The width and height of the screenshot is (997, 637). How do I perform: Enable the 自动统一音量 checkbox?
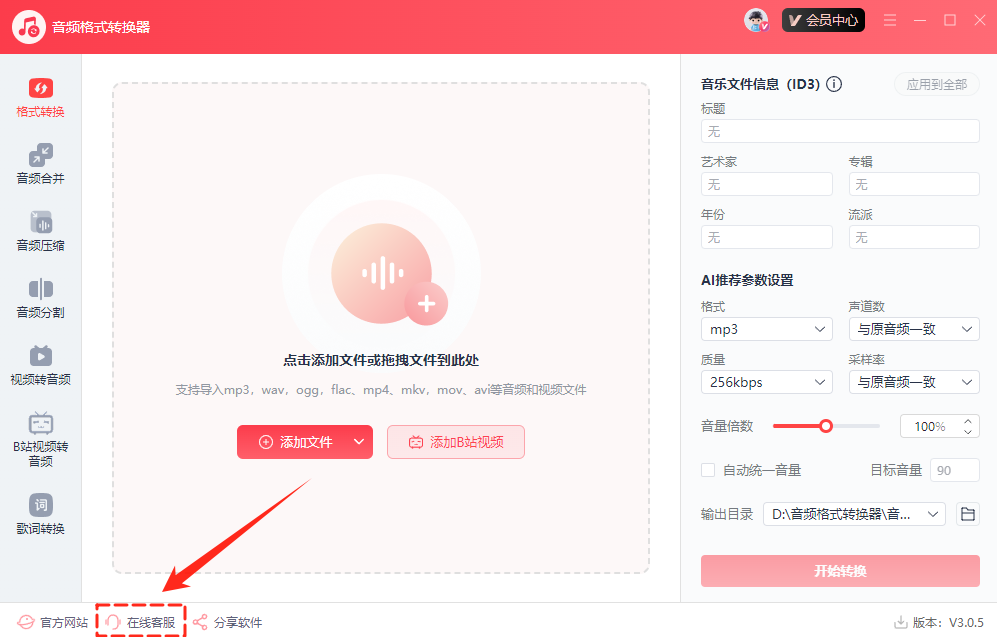pyautogui.click(x=708, y=470)
